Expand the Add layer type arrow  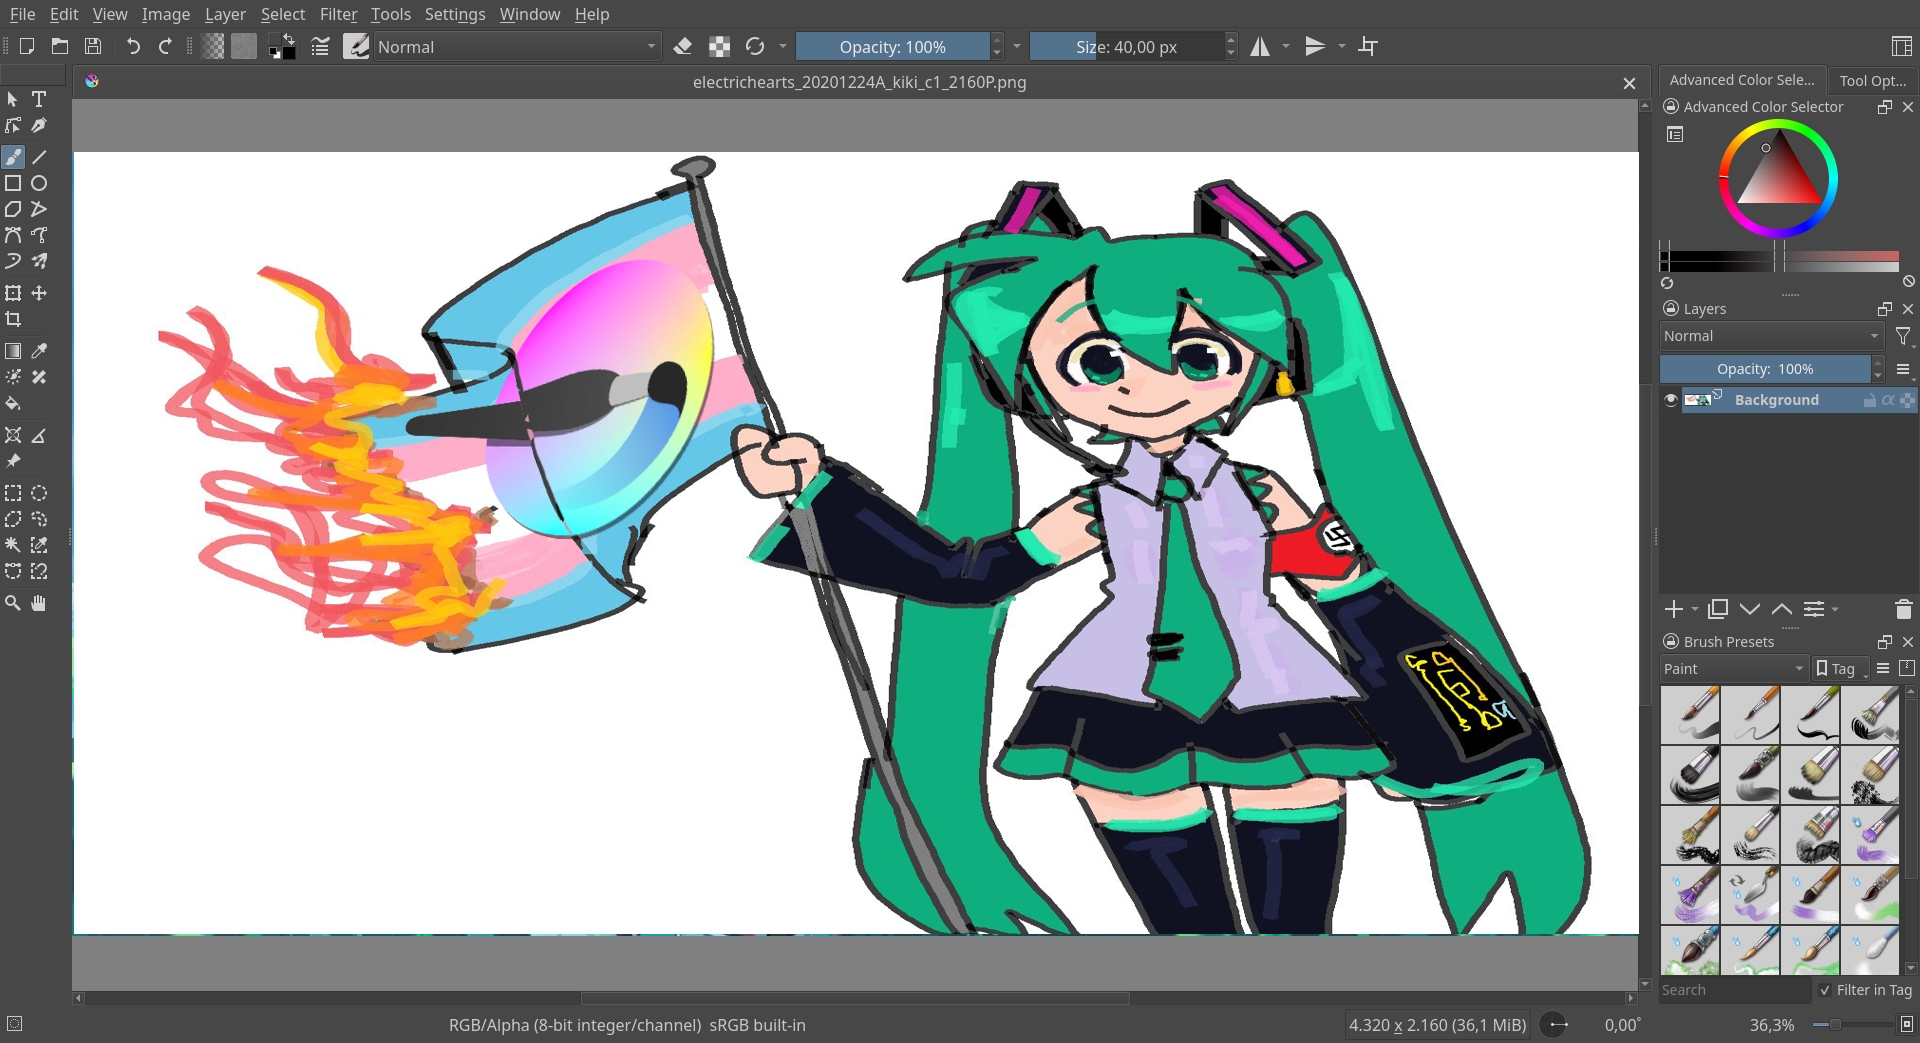point(1695,609)
